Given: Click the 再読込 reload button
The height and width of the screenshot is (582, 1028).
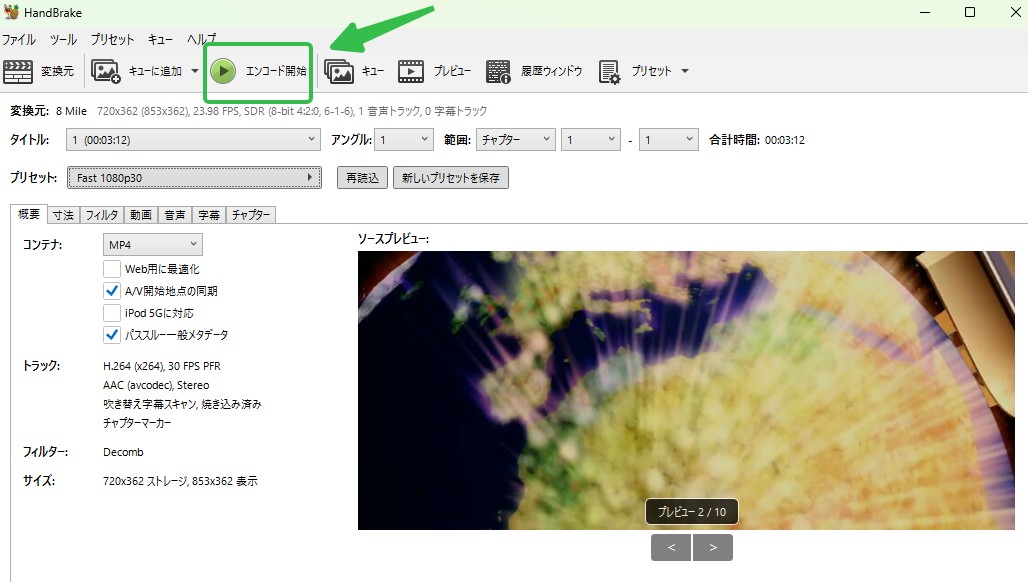Looking at the screenshot, I should [x=363, y=178].
